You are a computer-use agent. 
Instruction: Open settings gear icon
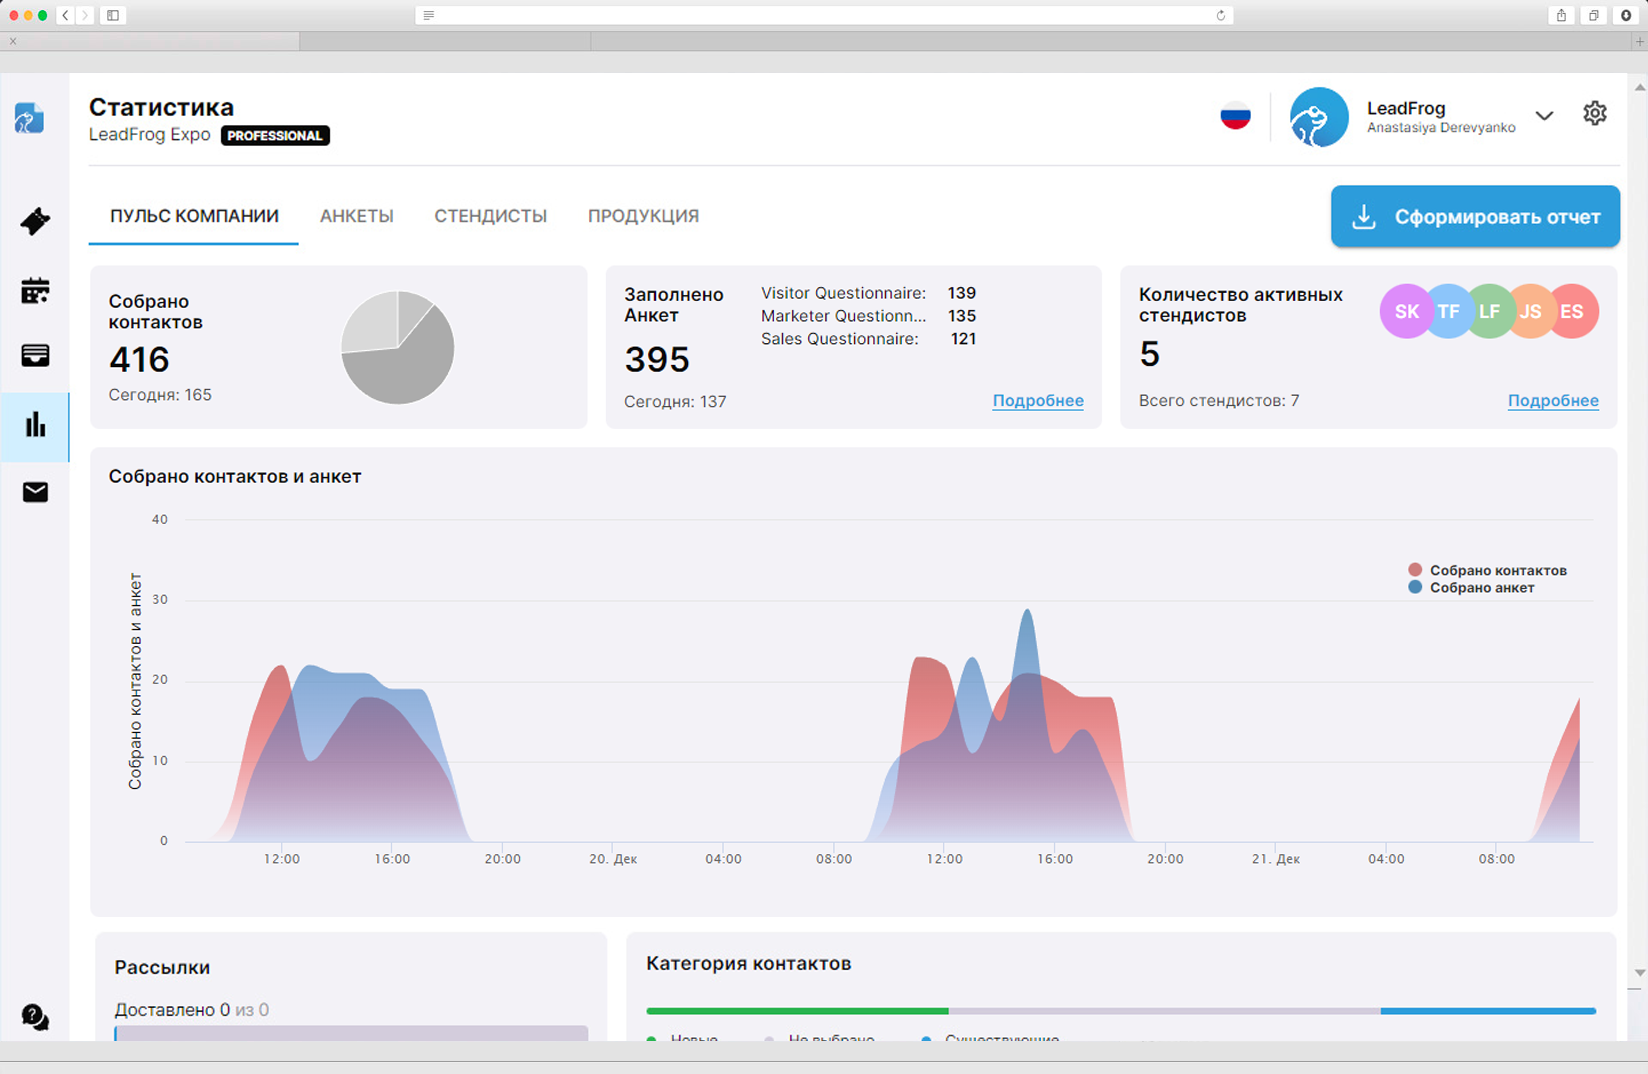[1595, 114]
